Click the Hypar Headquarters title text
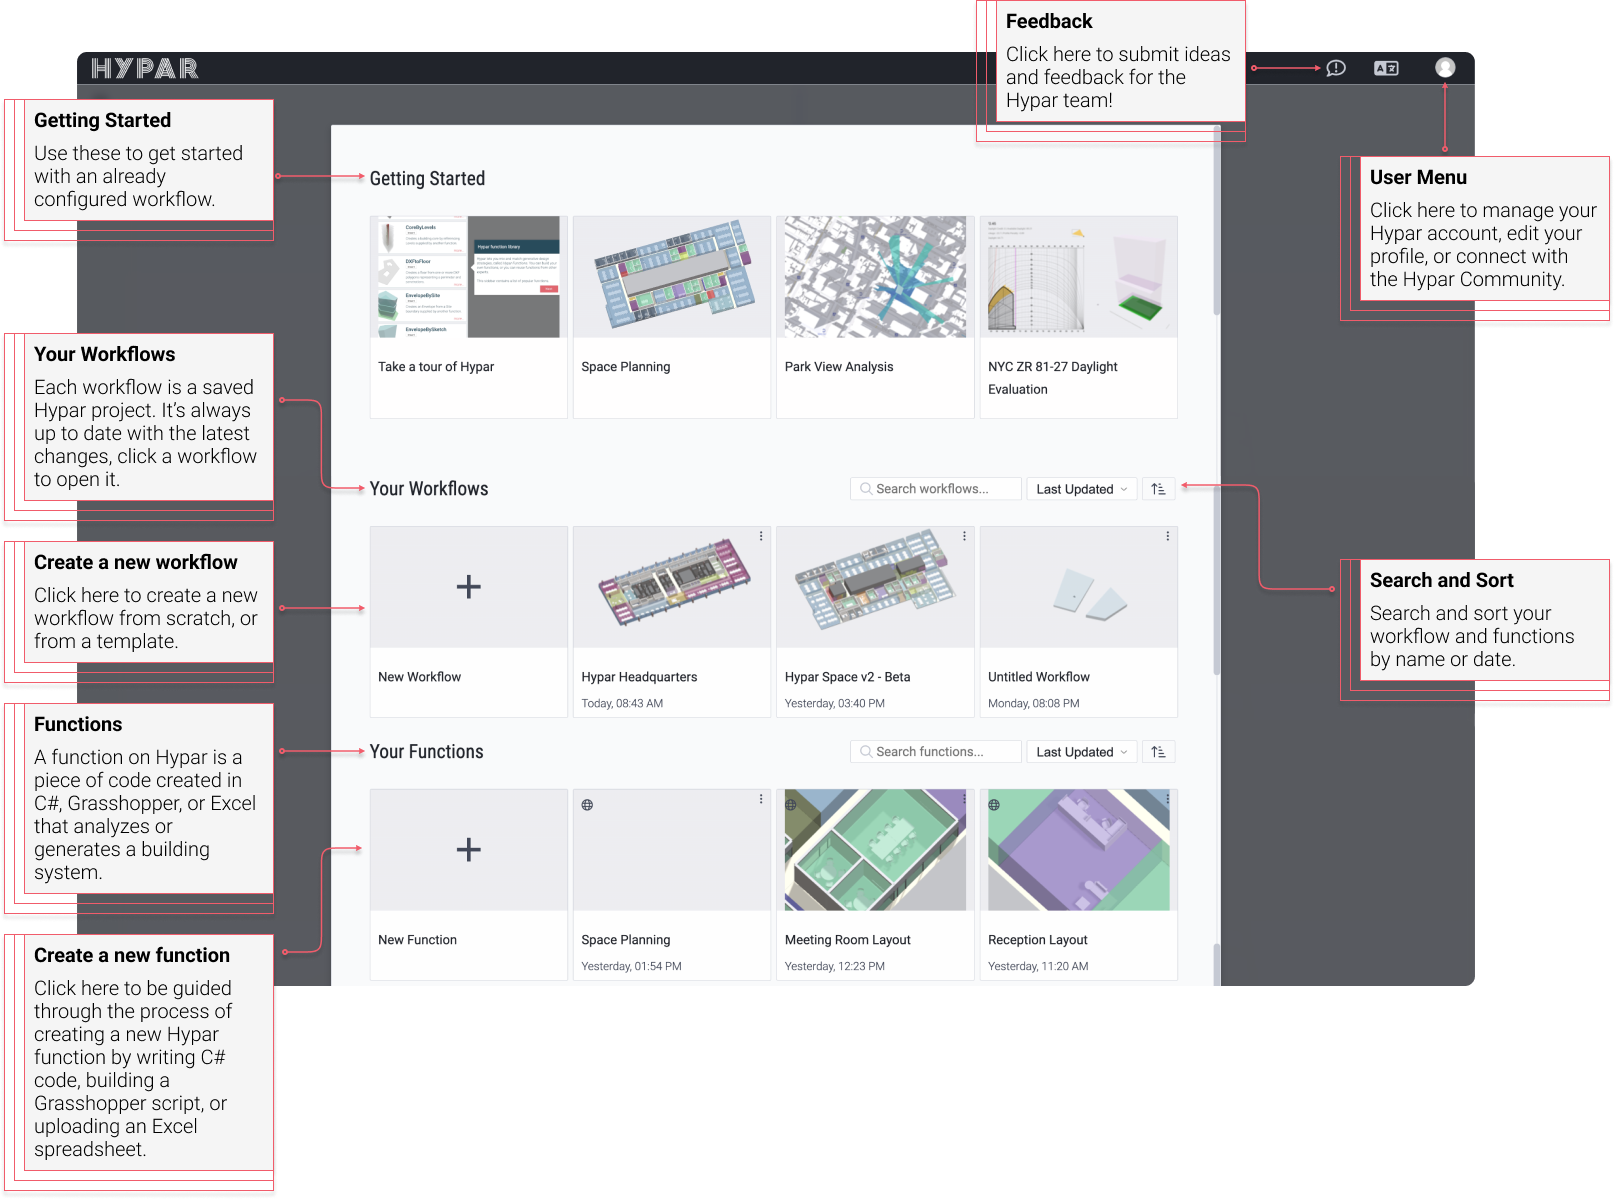The height and width of the screenshot is (1199, 1614). coord(640,677)
